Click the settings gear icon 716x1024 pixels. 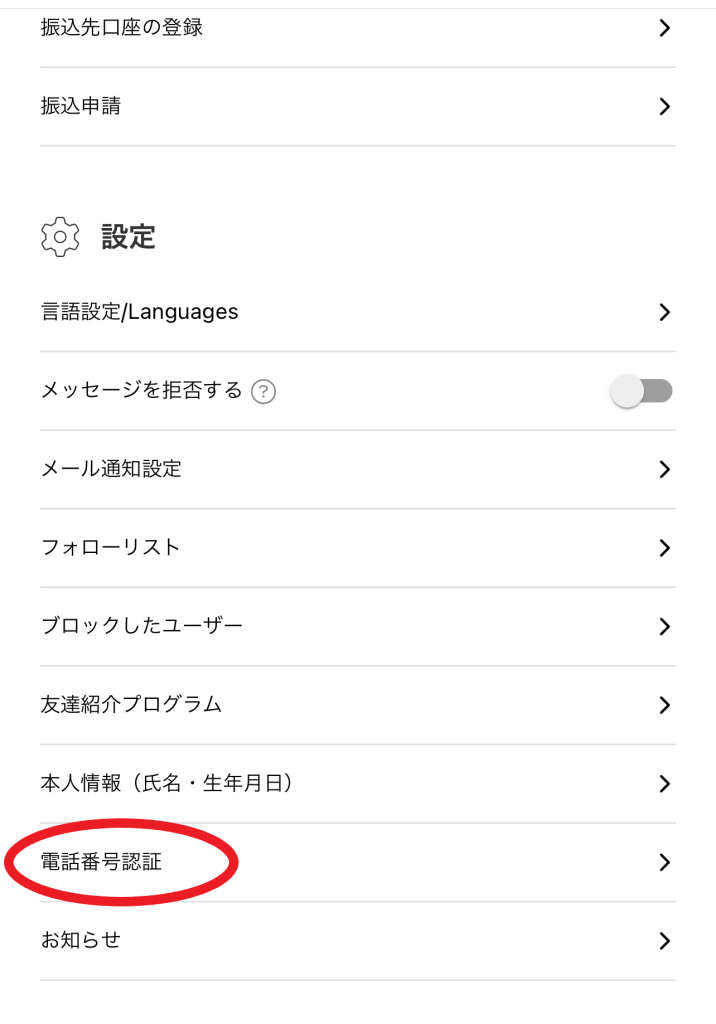(60, 237)
